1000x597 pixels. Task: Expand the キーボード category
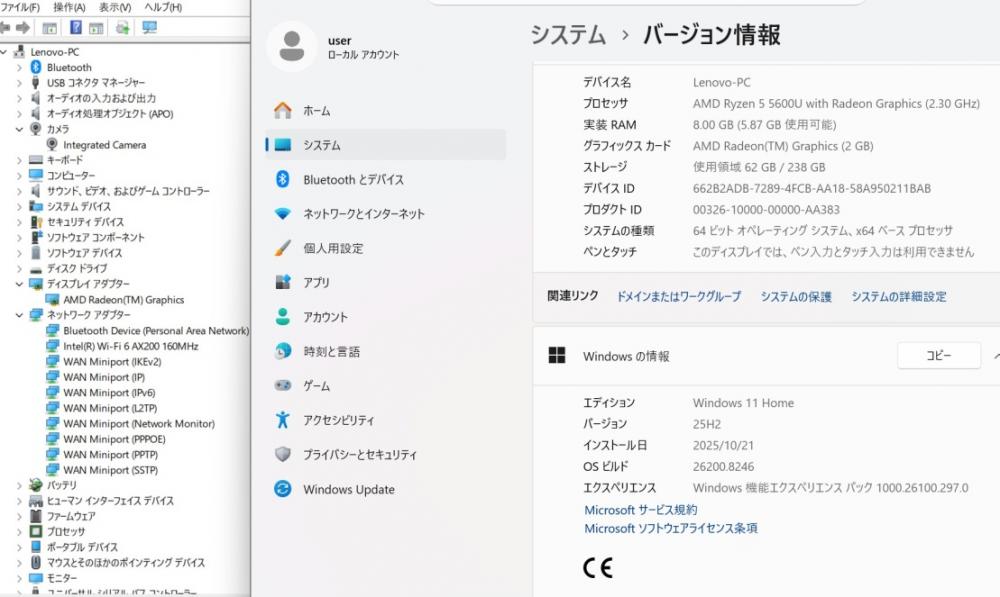pyautogui.click(x=19, y=160)
